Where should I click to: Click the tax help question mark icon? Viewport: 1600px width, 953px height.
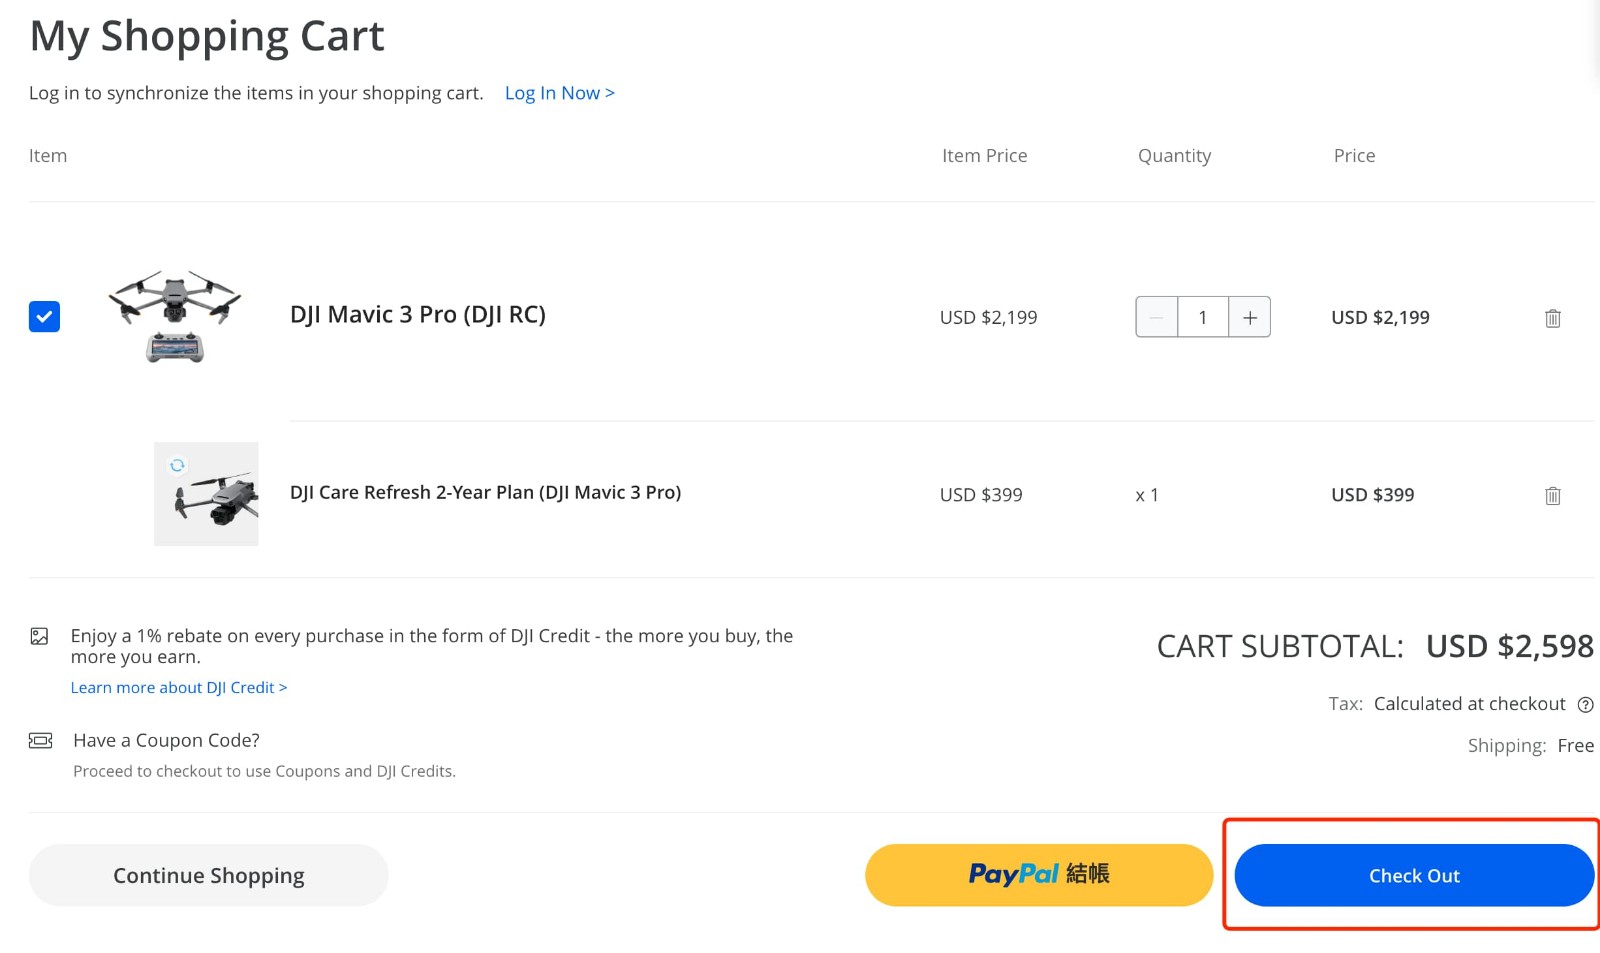(1586, 704)
